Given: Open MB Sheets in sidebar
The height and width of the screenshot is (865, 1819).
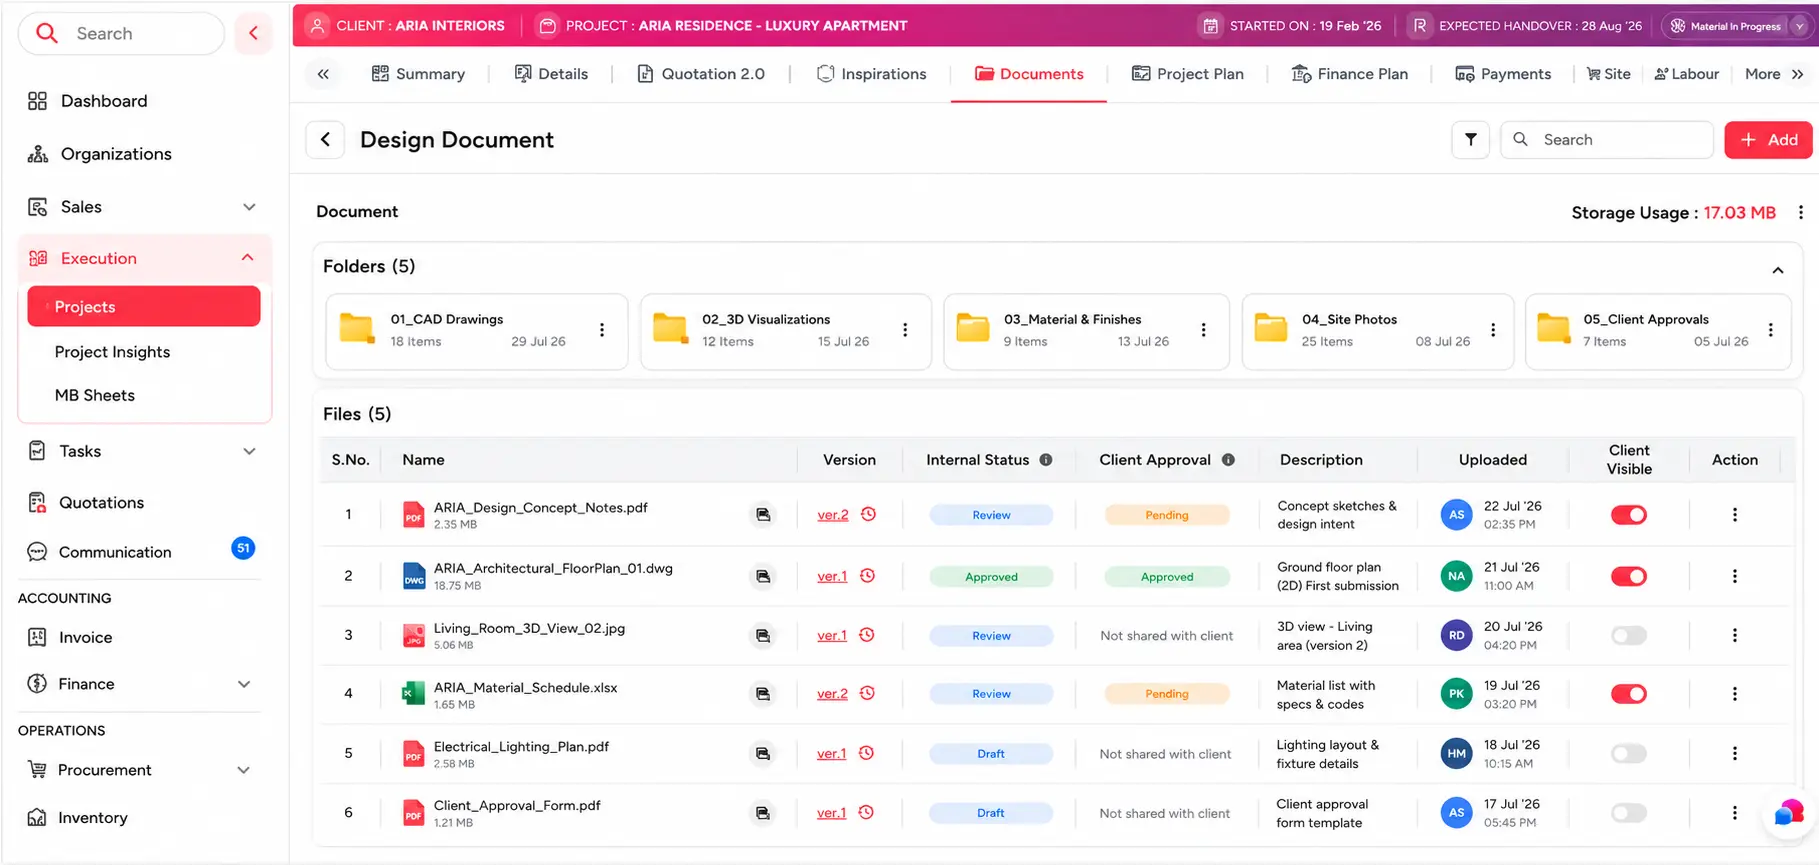Looking at the screenshot, I should (x=95, y=395).
